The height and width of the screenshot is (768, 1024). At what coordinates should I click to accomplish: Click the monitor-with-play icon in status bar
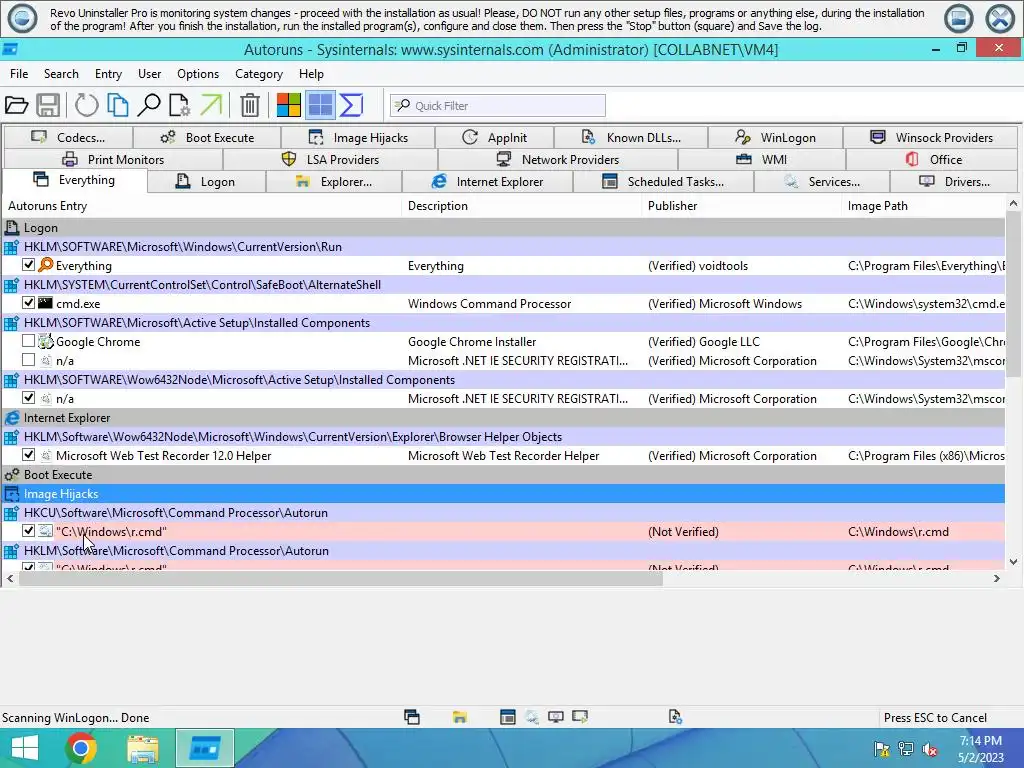tap(580, 717)
